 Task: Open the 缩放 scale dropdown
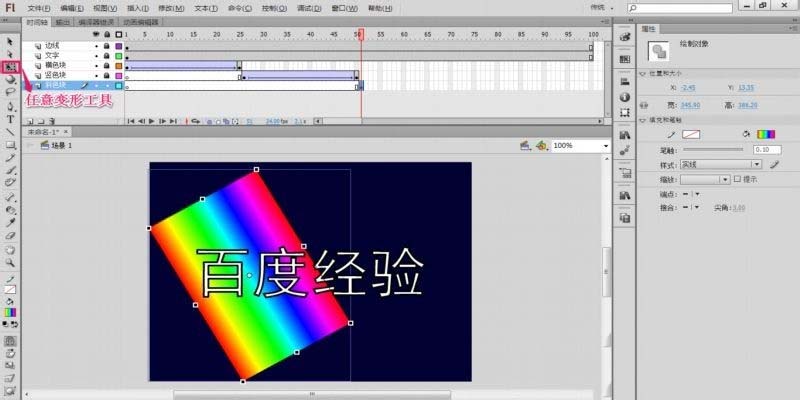[705, 180]
